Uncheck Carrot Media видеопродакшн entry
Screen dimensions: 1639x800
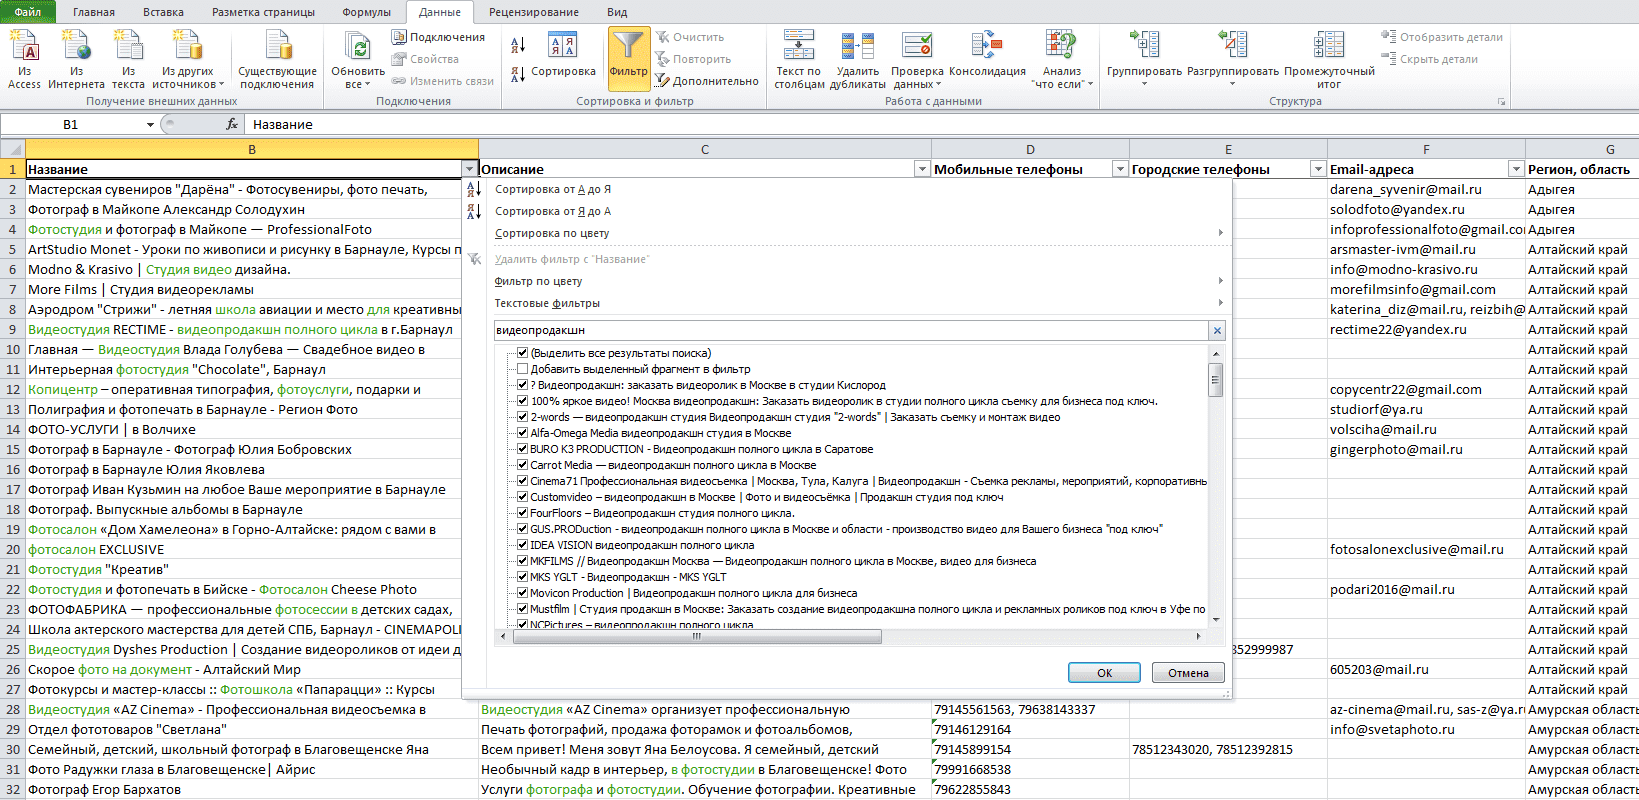click(522, 465)
